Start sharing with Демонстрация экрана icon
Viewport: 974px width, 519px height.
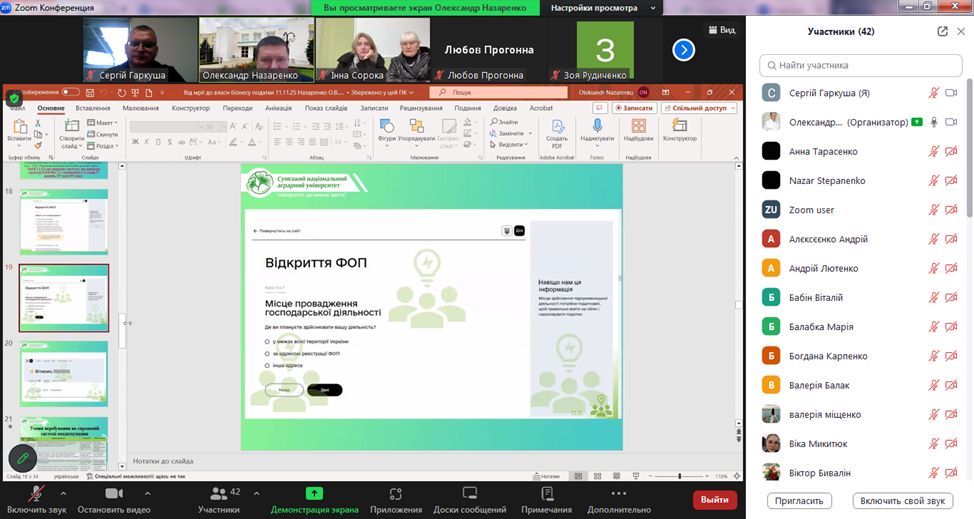(x=314, y=494)
